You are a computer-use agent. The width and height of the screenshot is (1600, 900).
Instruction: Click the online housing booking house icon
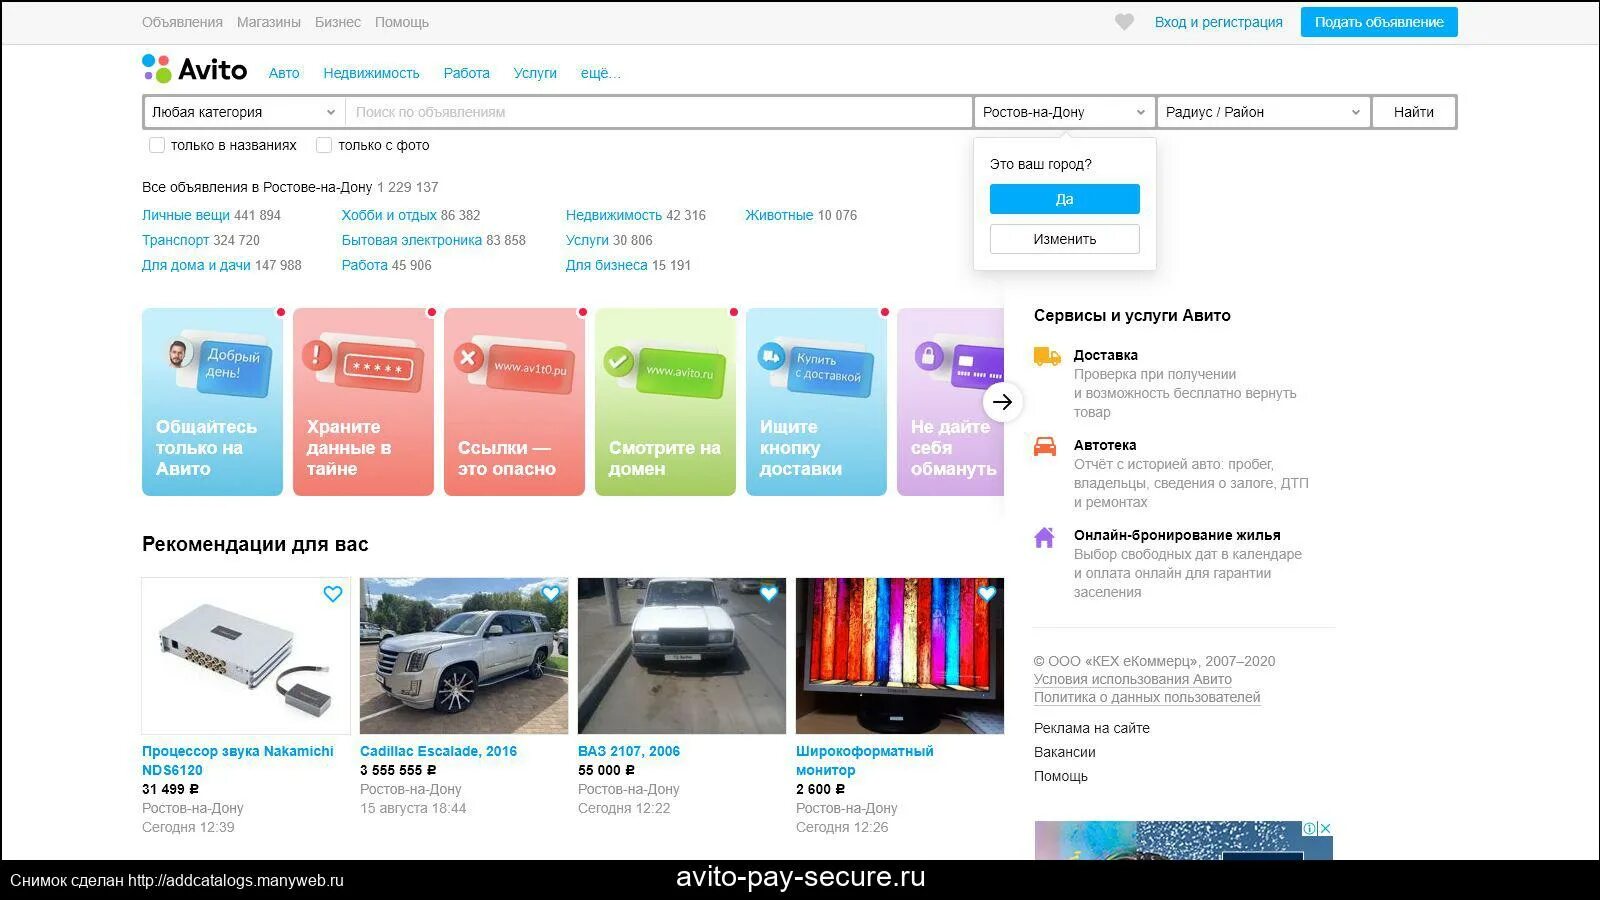point(1044,537)
